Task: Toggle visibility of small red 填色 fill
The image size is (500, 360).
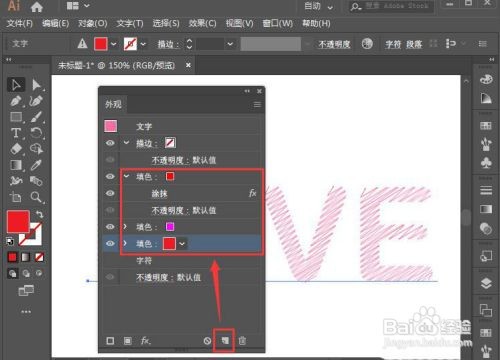Action: (110, 176)
